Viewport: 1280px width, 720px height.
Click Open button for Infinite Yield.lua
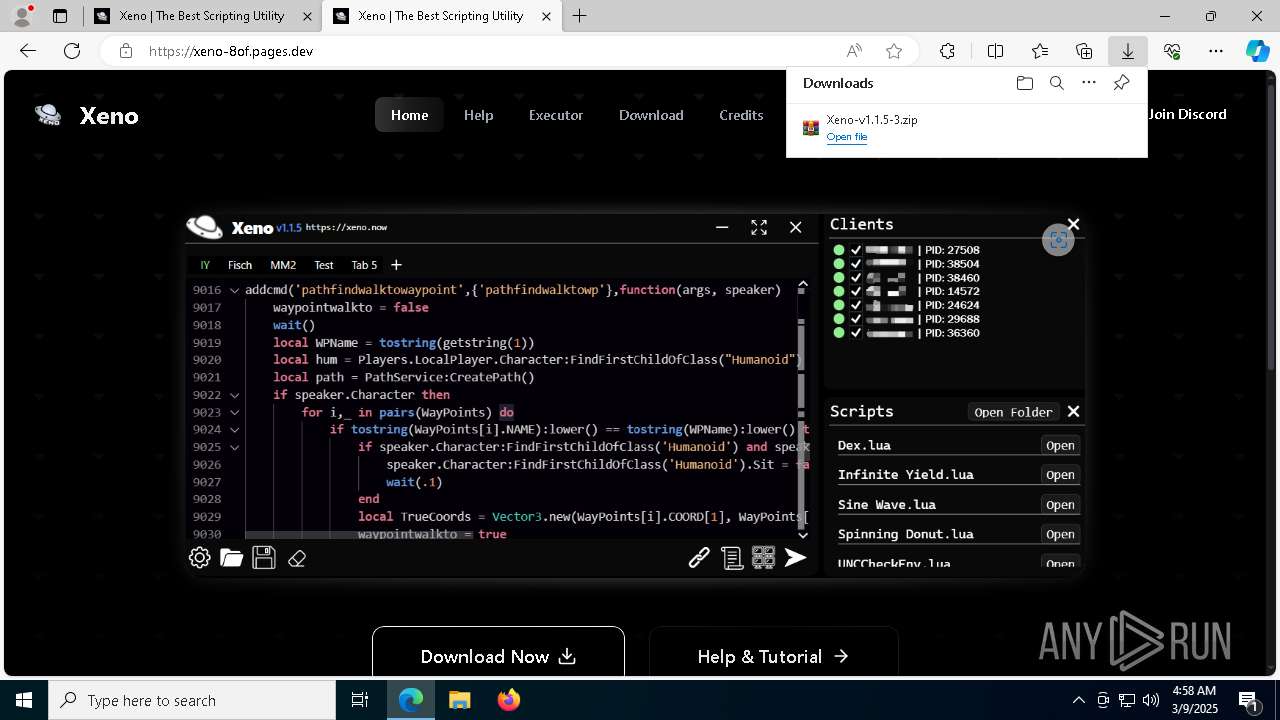[1060, 475]
